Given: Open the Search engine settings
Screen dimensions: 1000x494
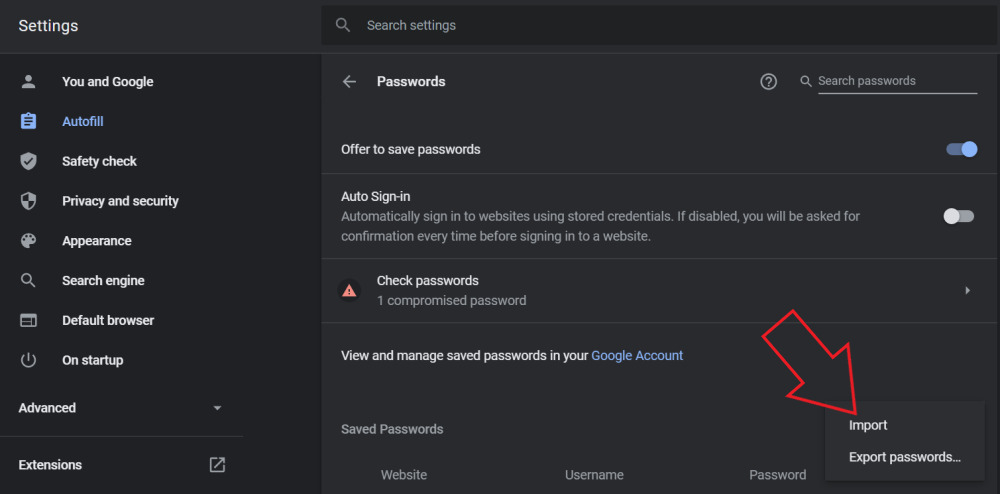Looking at the screenshot, I should pyautogui.click(x=103, y=281).
